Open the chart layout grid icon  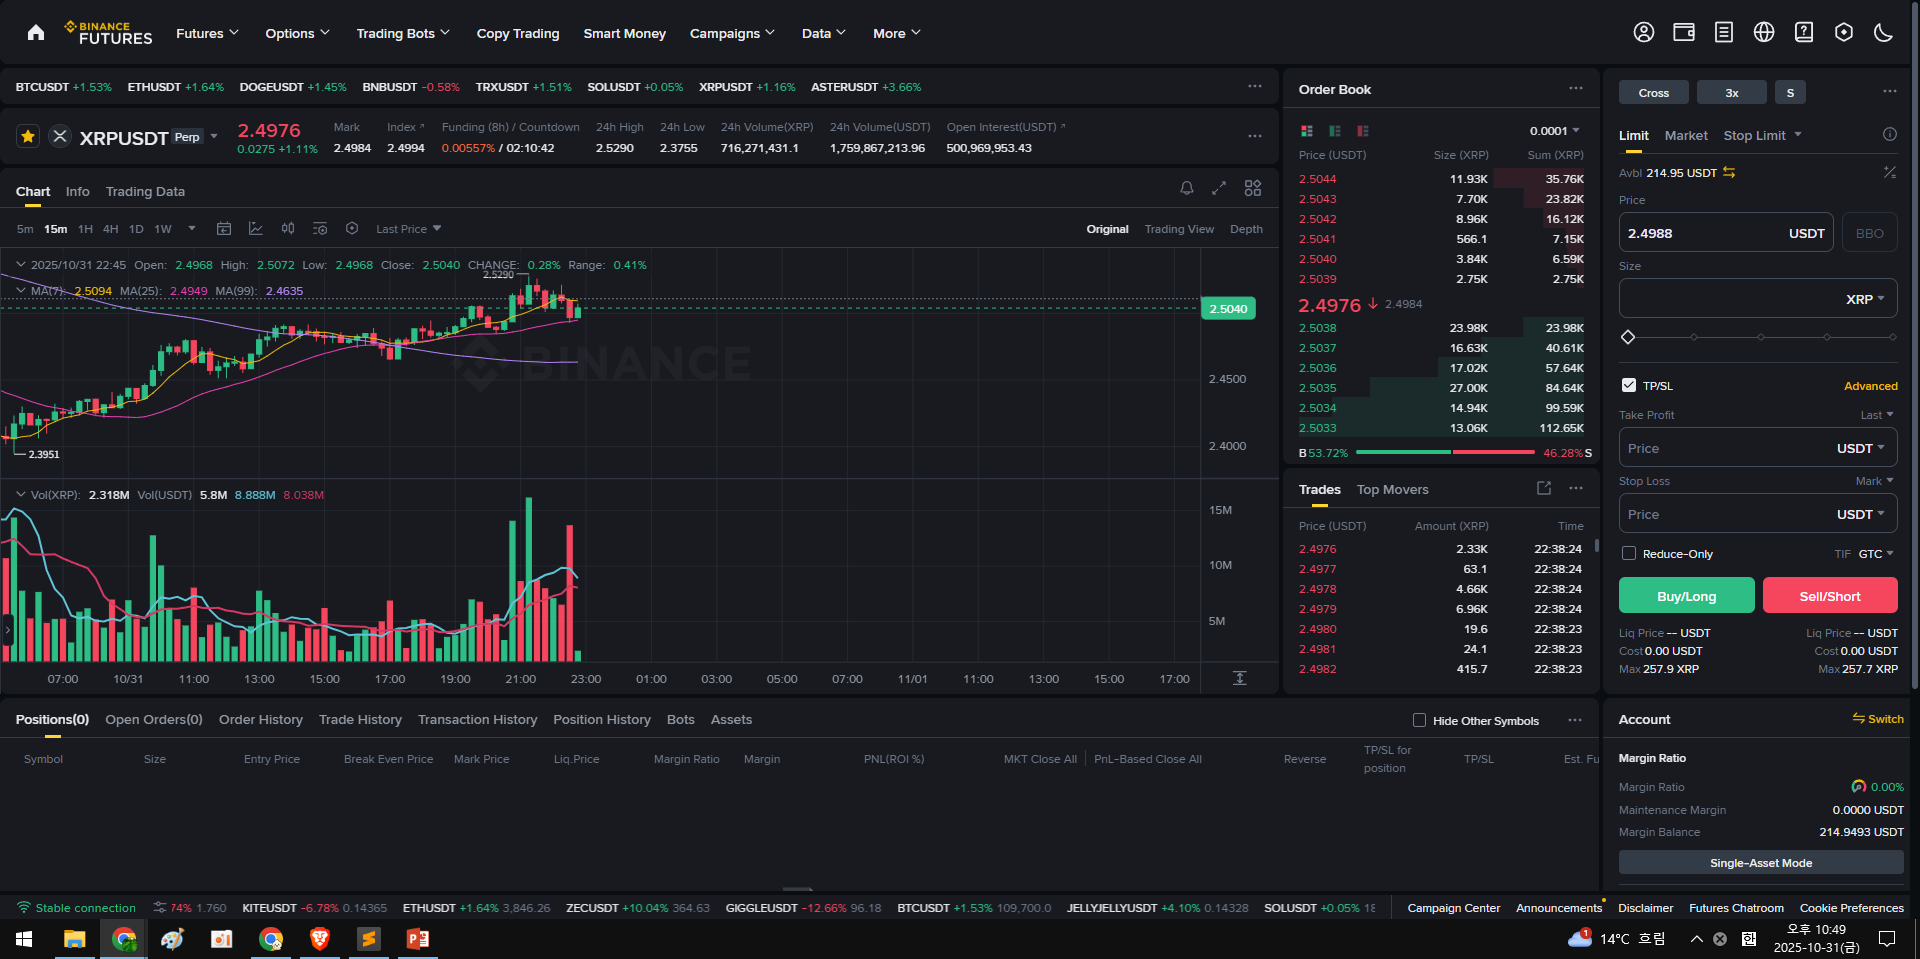tap(1253, 188)
